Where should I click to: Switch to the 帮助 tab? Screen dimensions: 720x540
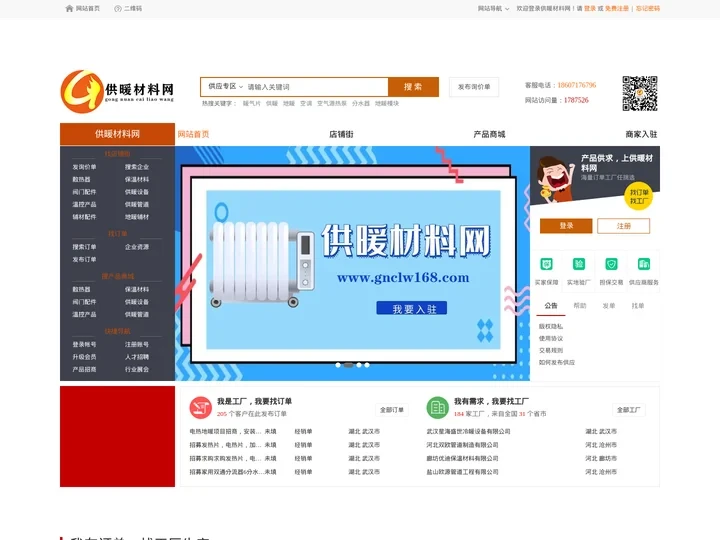tap(579, 306)
